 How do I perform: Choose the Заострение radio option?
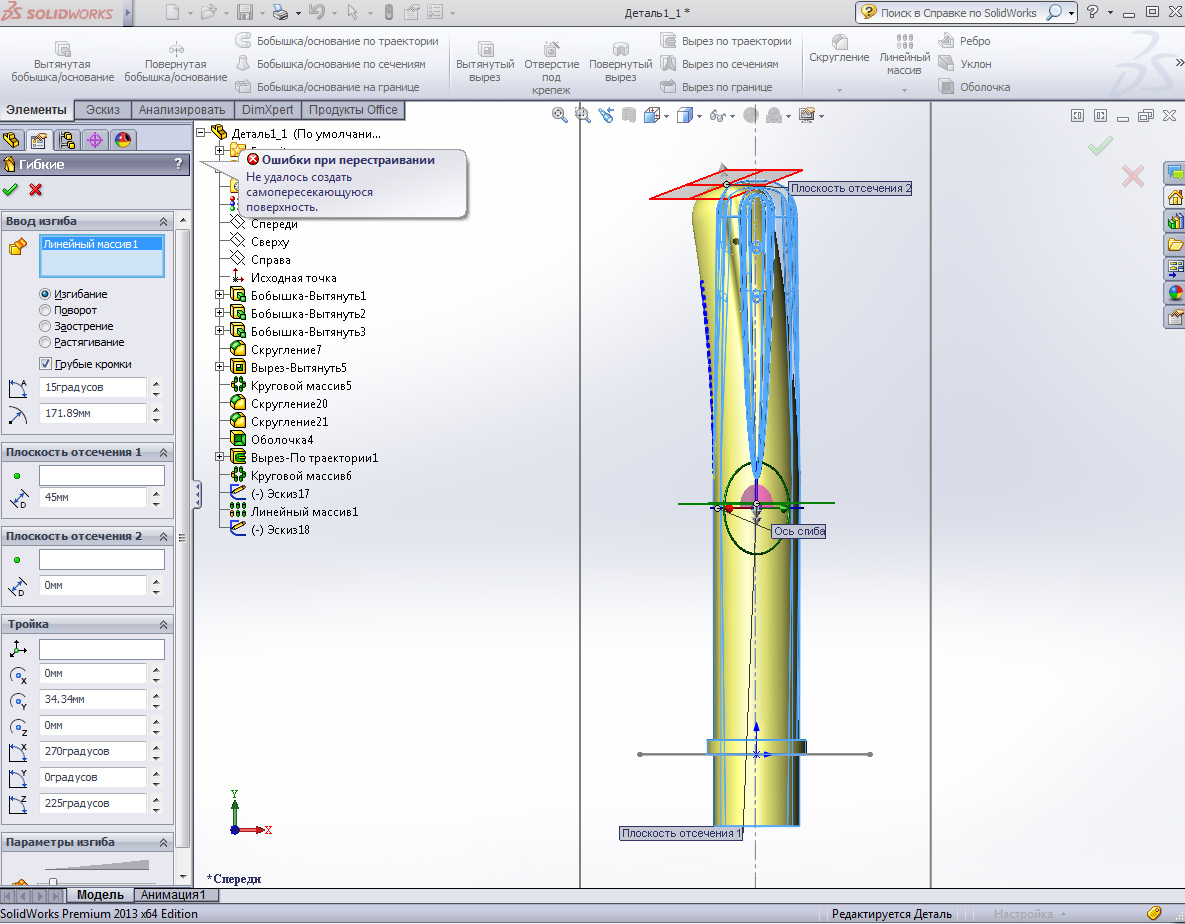click(45, 326)
